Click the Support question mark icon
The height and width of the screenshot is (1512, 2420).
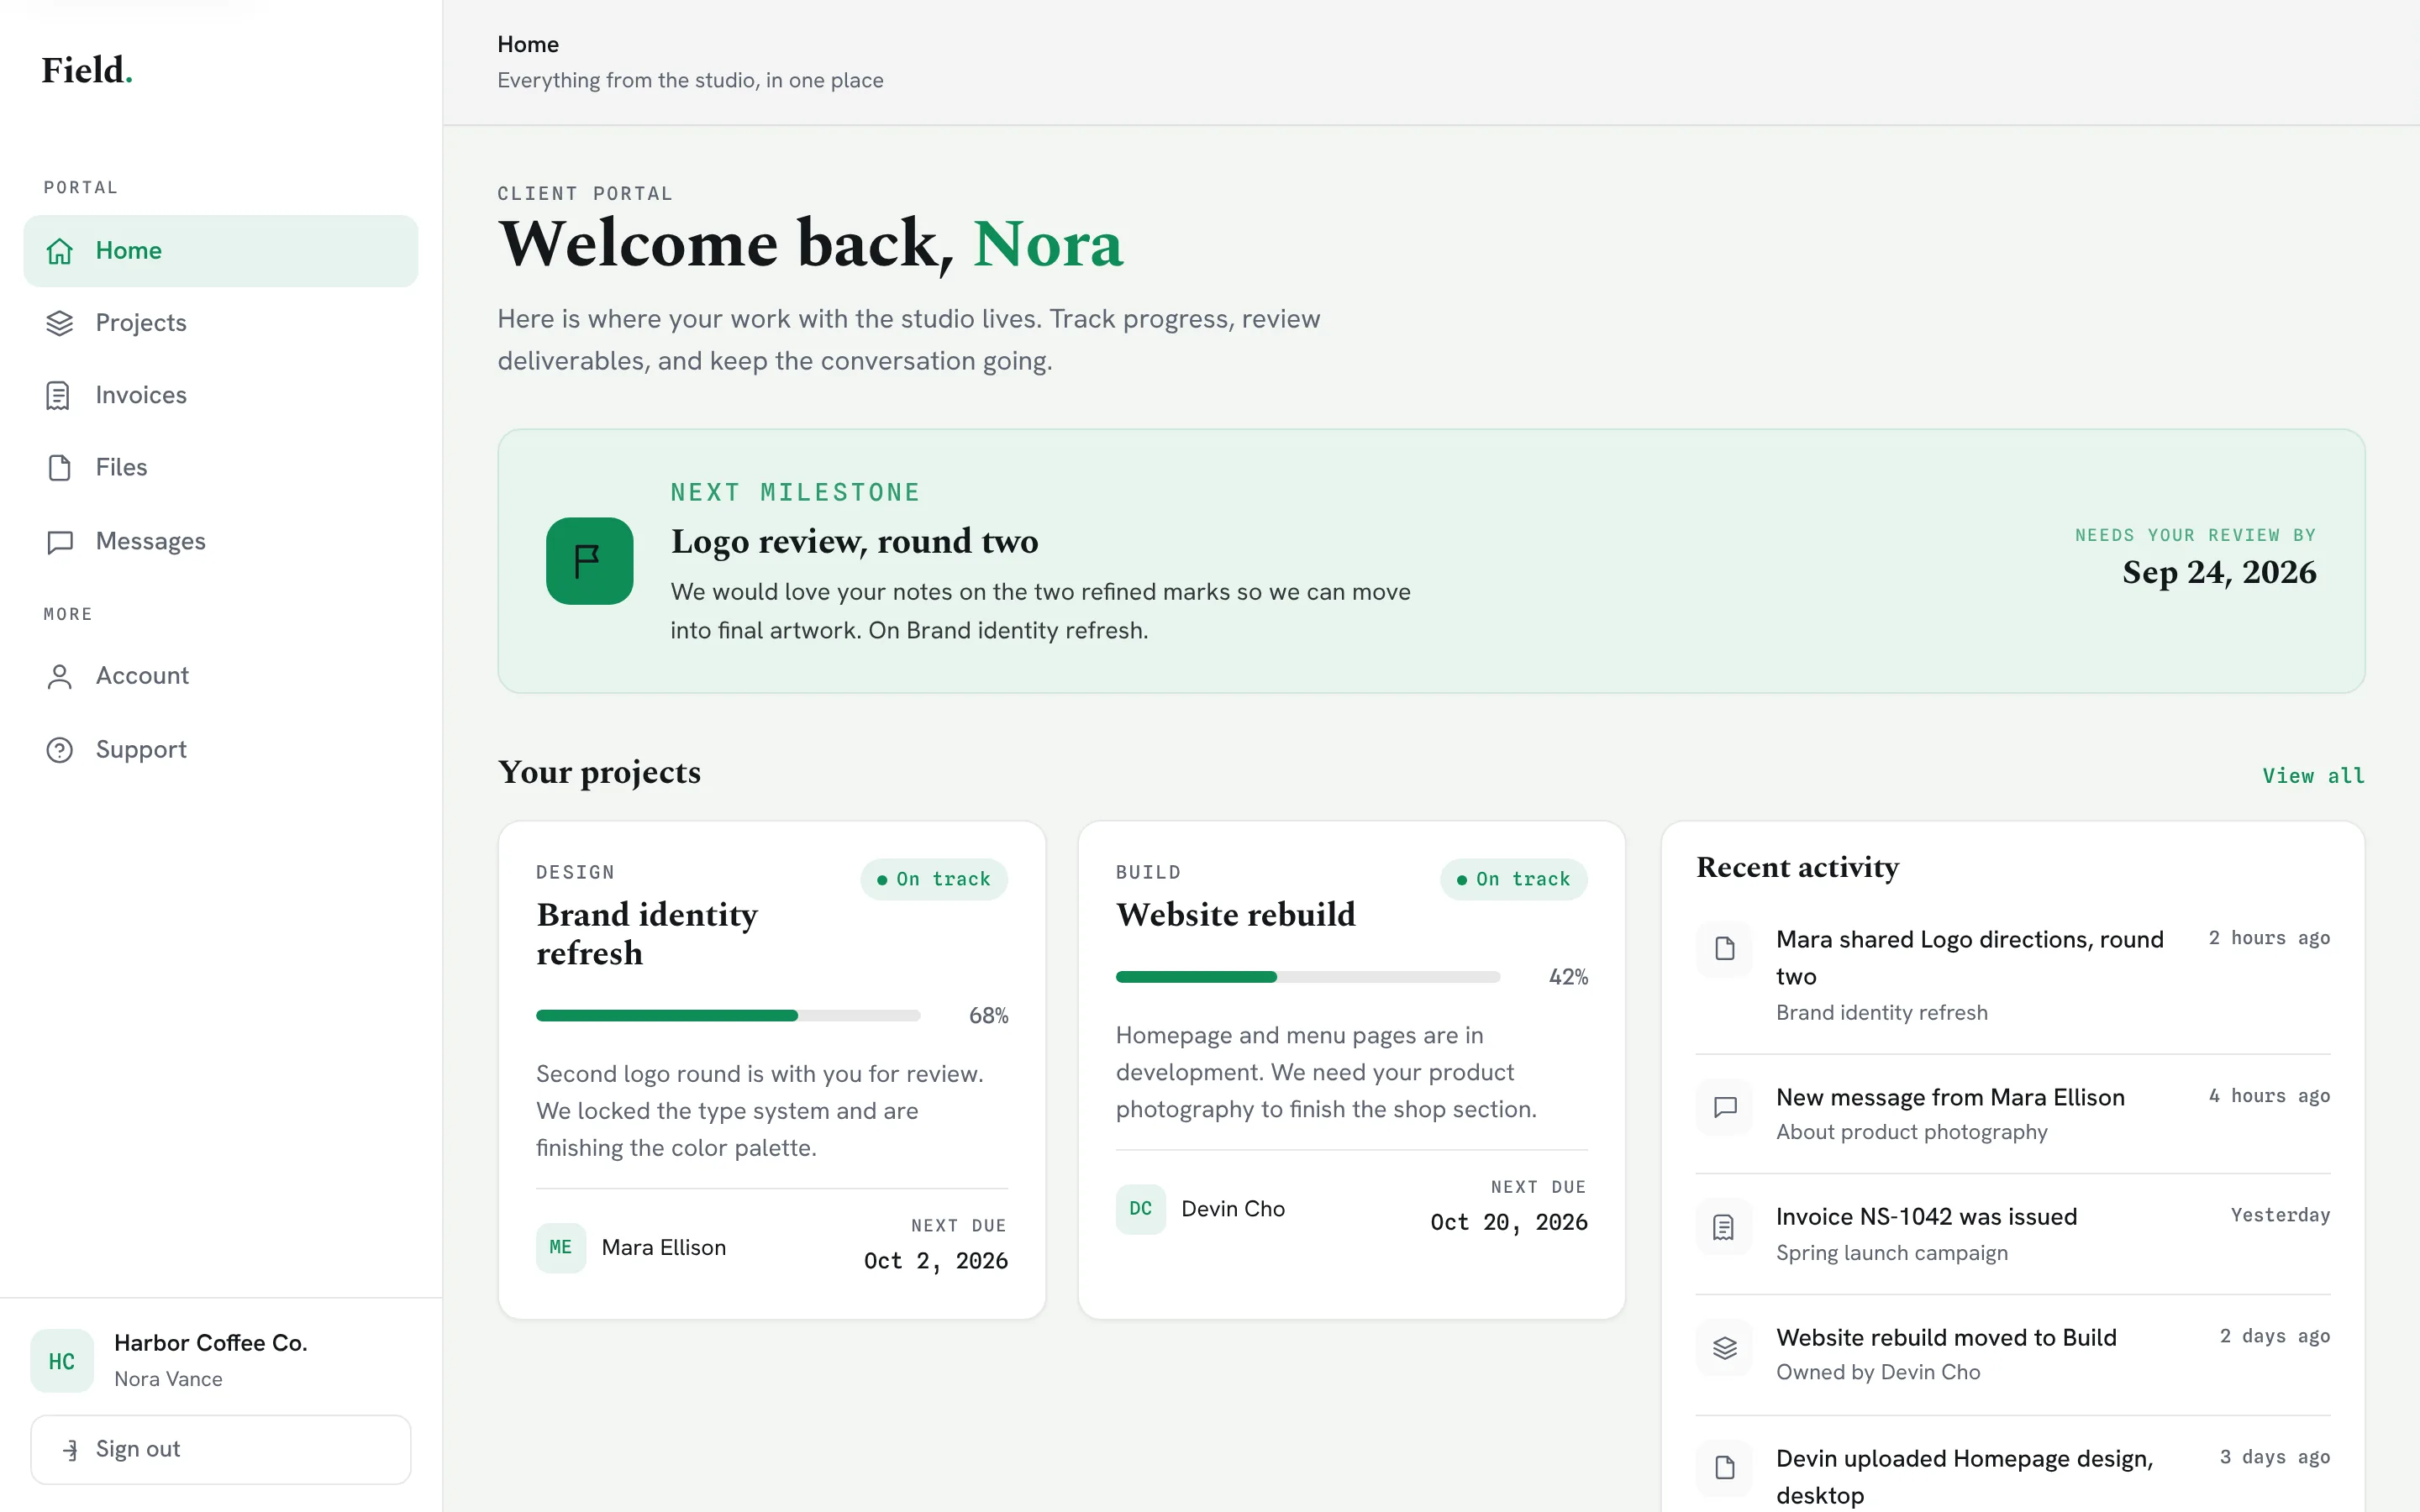point(60,750)
